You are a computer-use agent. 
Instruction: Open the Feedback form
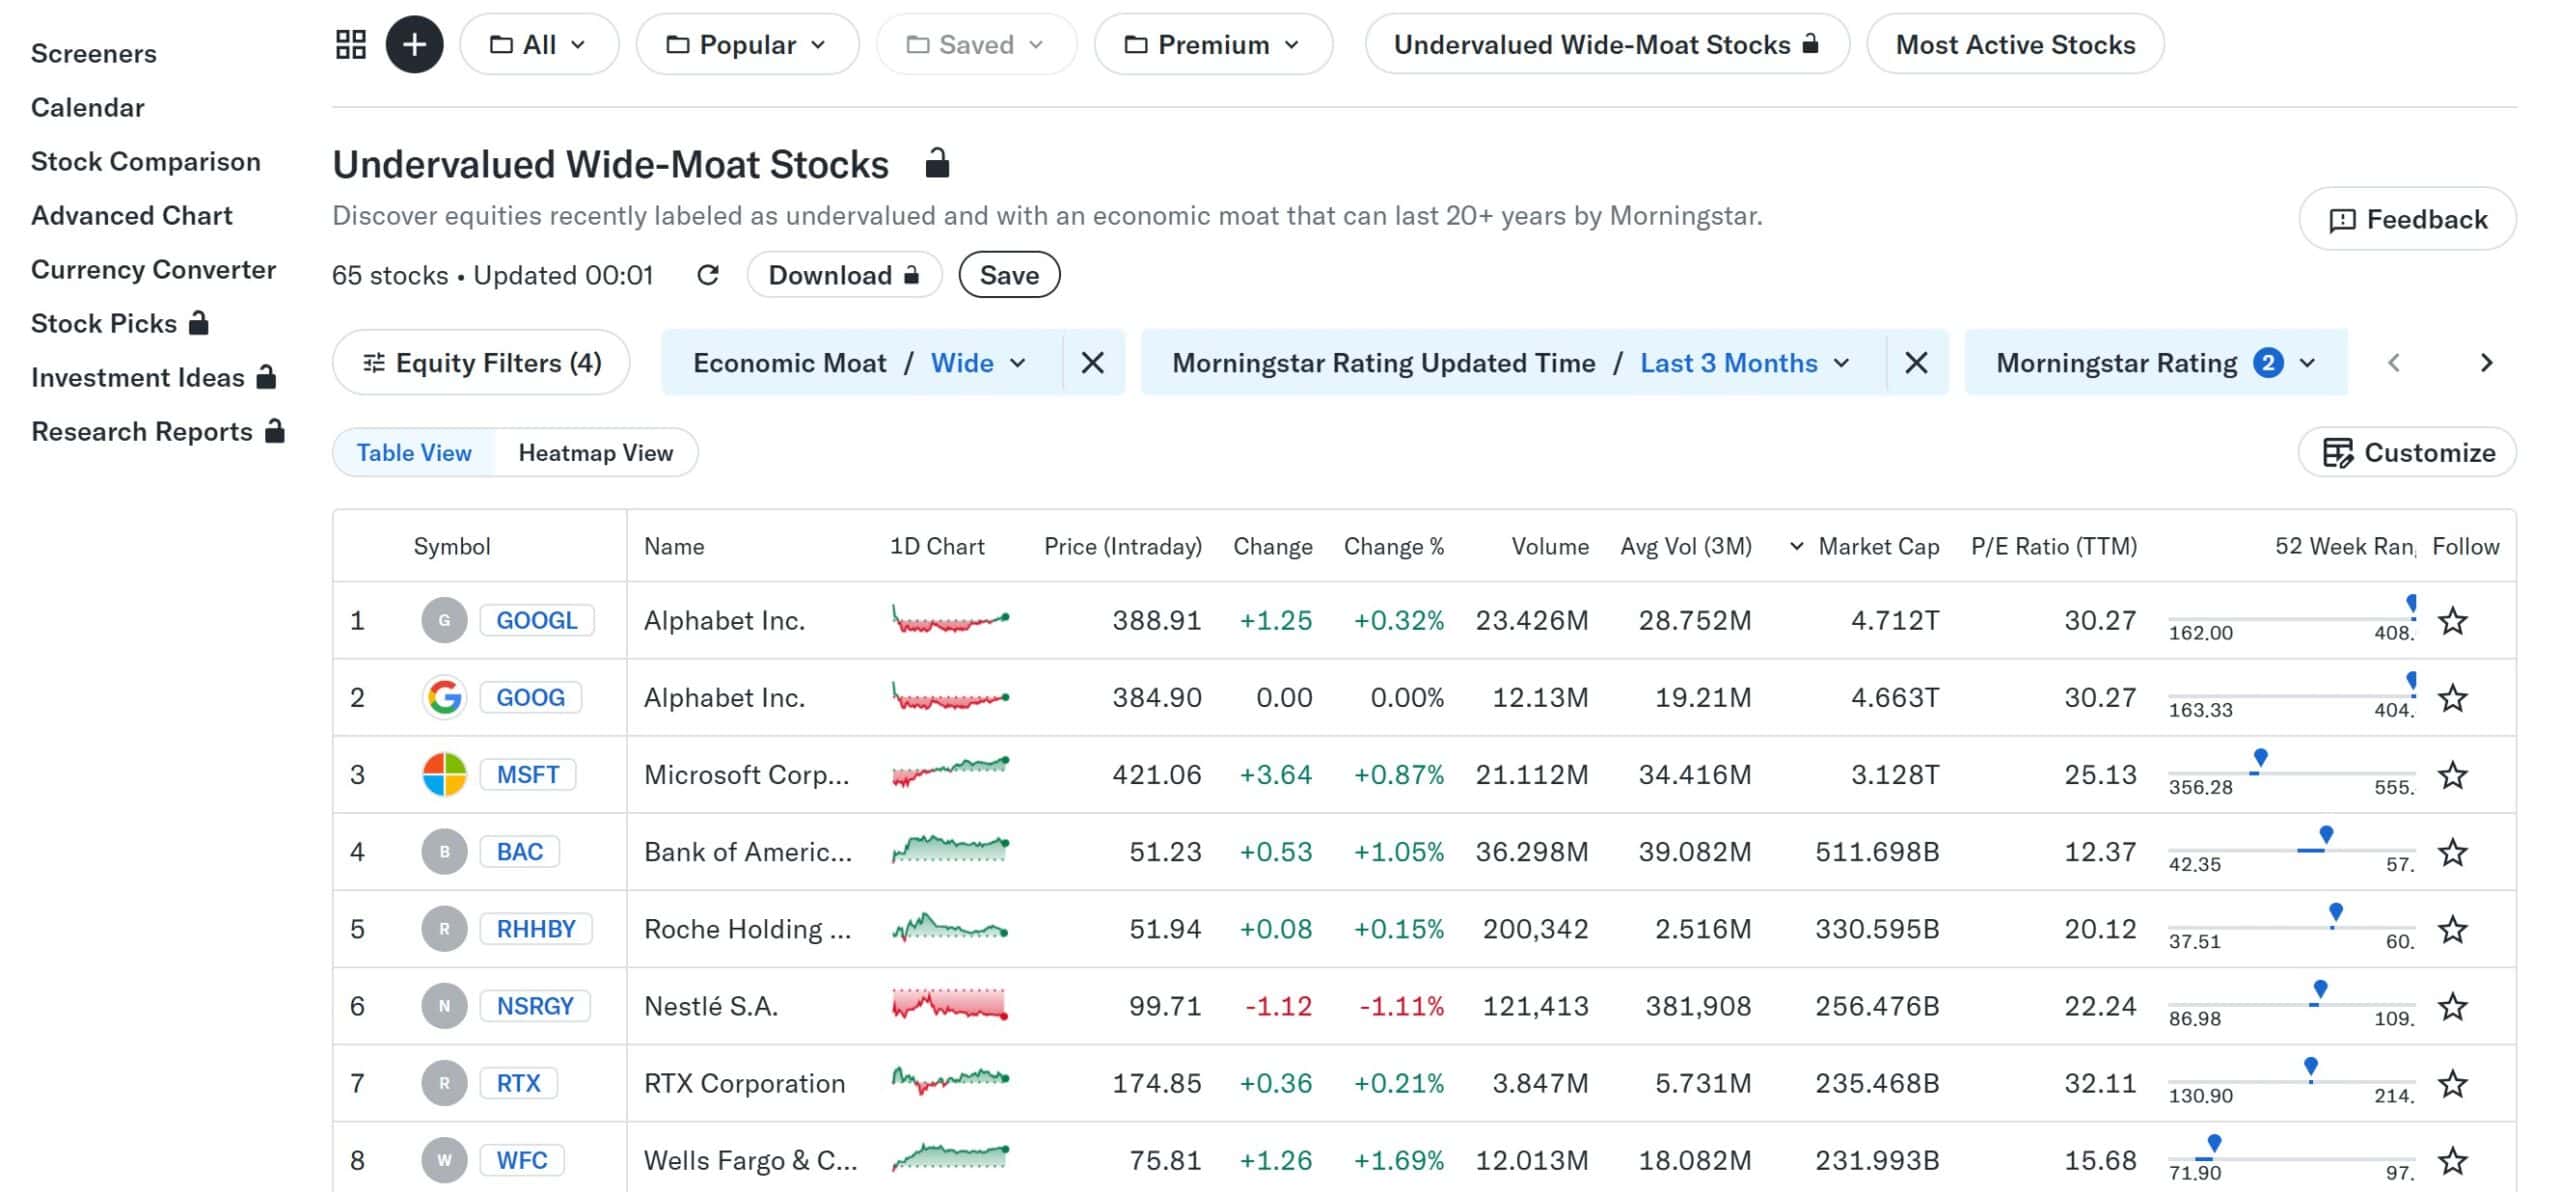coord(2407,219)
